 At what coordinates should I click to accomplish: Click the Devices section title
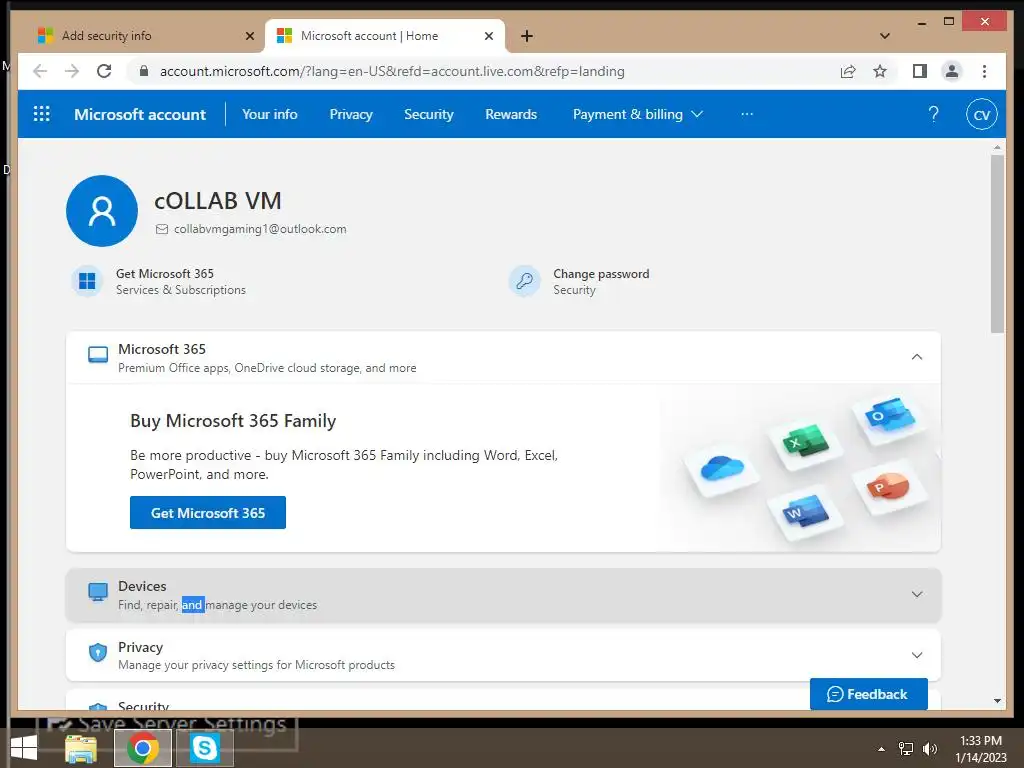142,586
